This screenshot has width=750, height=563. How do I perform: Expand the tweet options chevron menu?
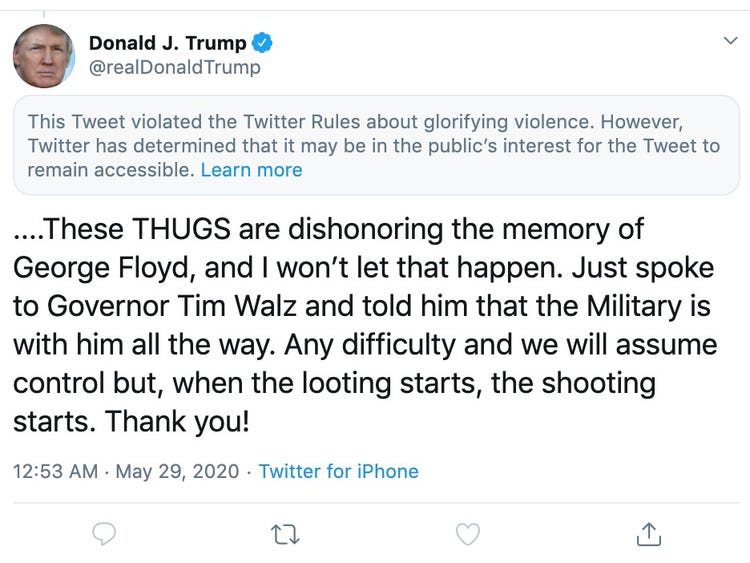pos(730,40)
